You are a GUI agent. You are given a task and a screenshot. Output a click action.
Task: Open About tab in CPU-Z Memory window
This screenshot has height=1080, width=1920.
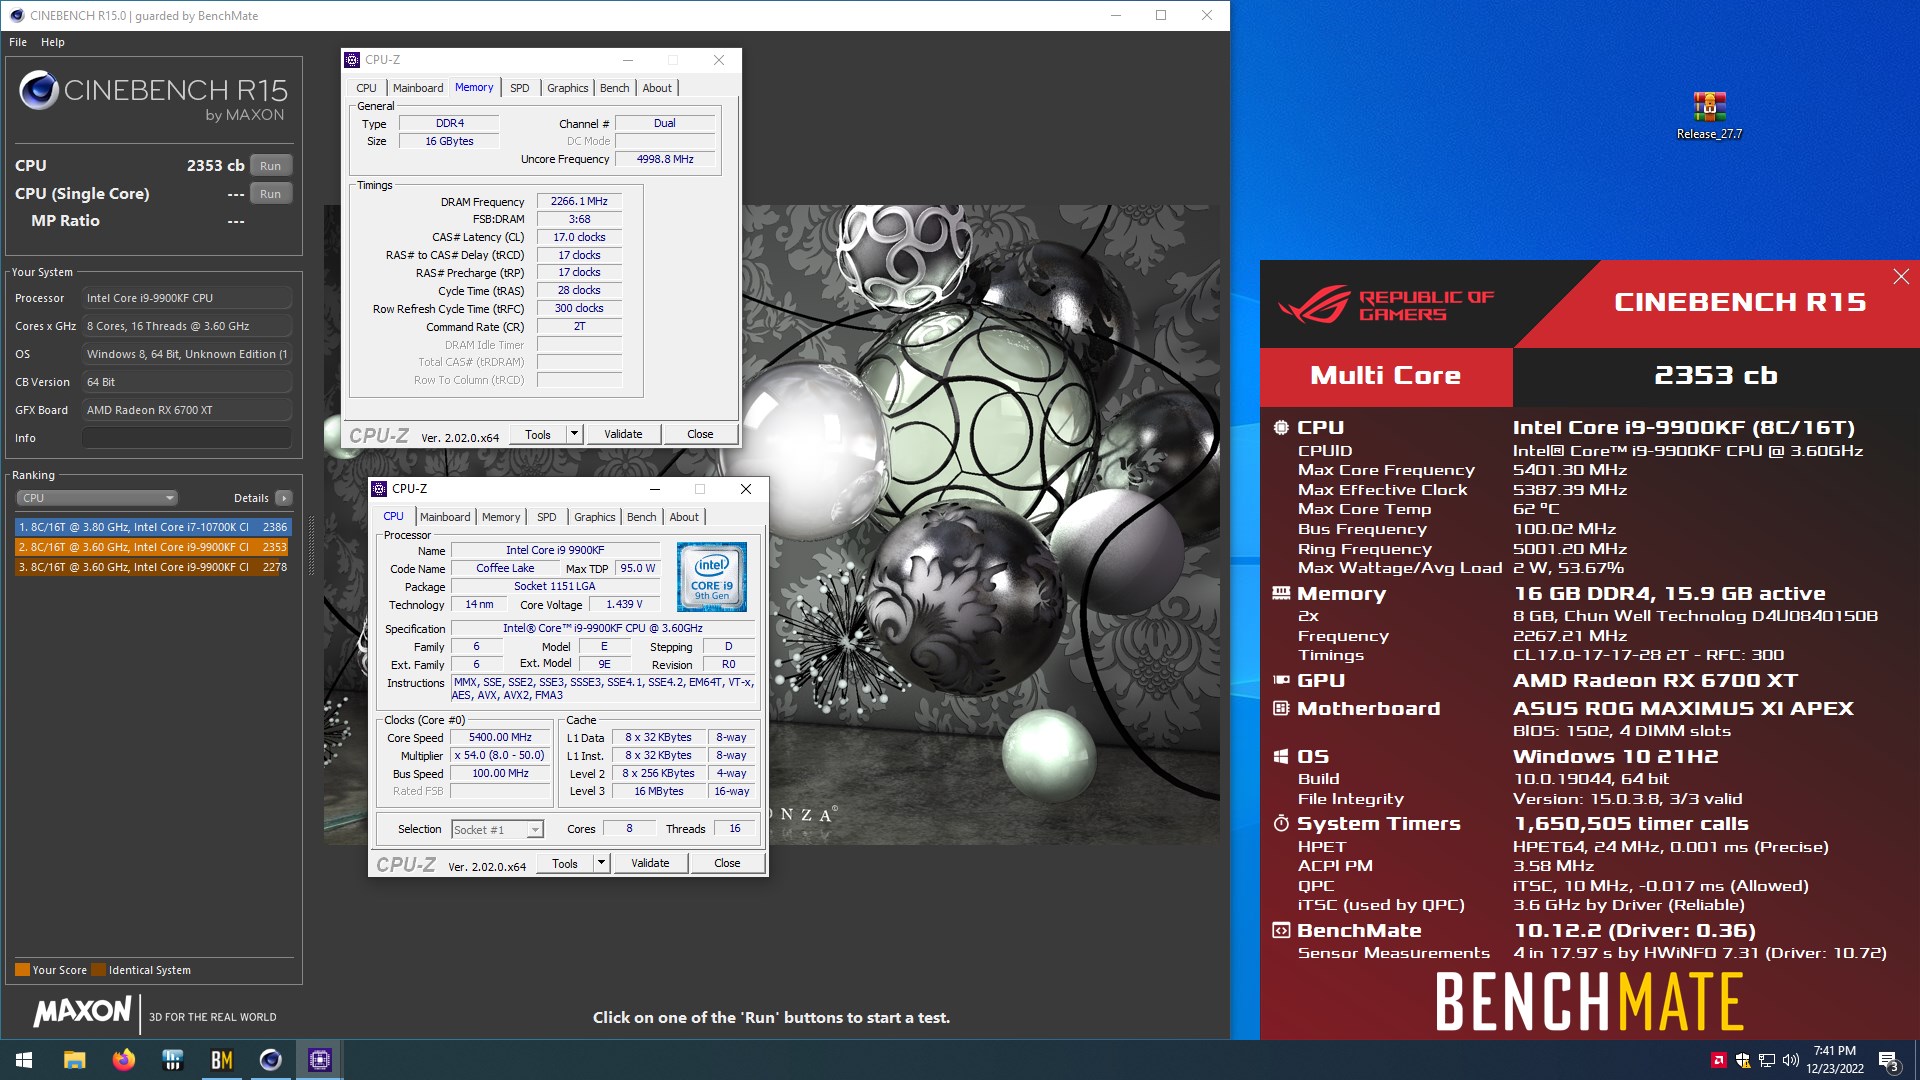coord(657,88)
